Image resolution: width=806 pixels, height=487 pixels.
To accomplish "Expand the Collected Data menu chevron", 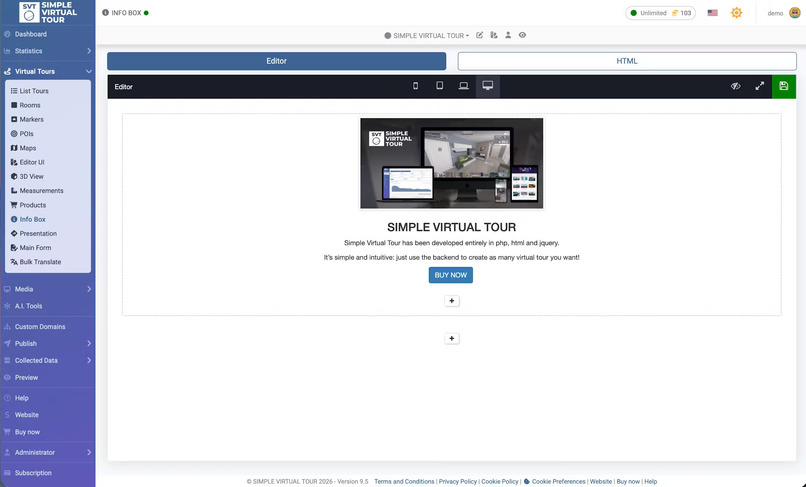I will pos(89,360).
